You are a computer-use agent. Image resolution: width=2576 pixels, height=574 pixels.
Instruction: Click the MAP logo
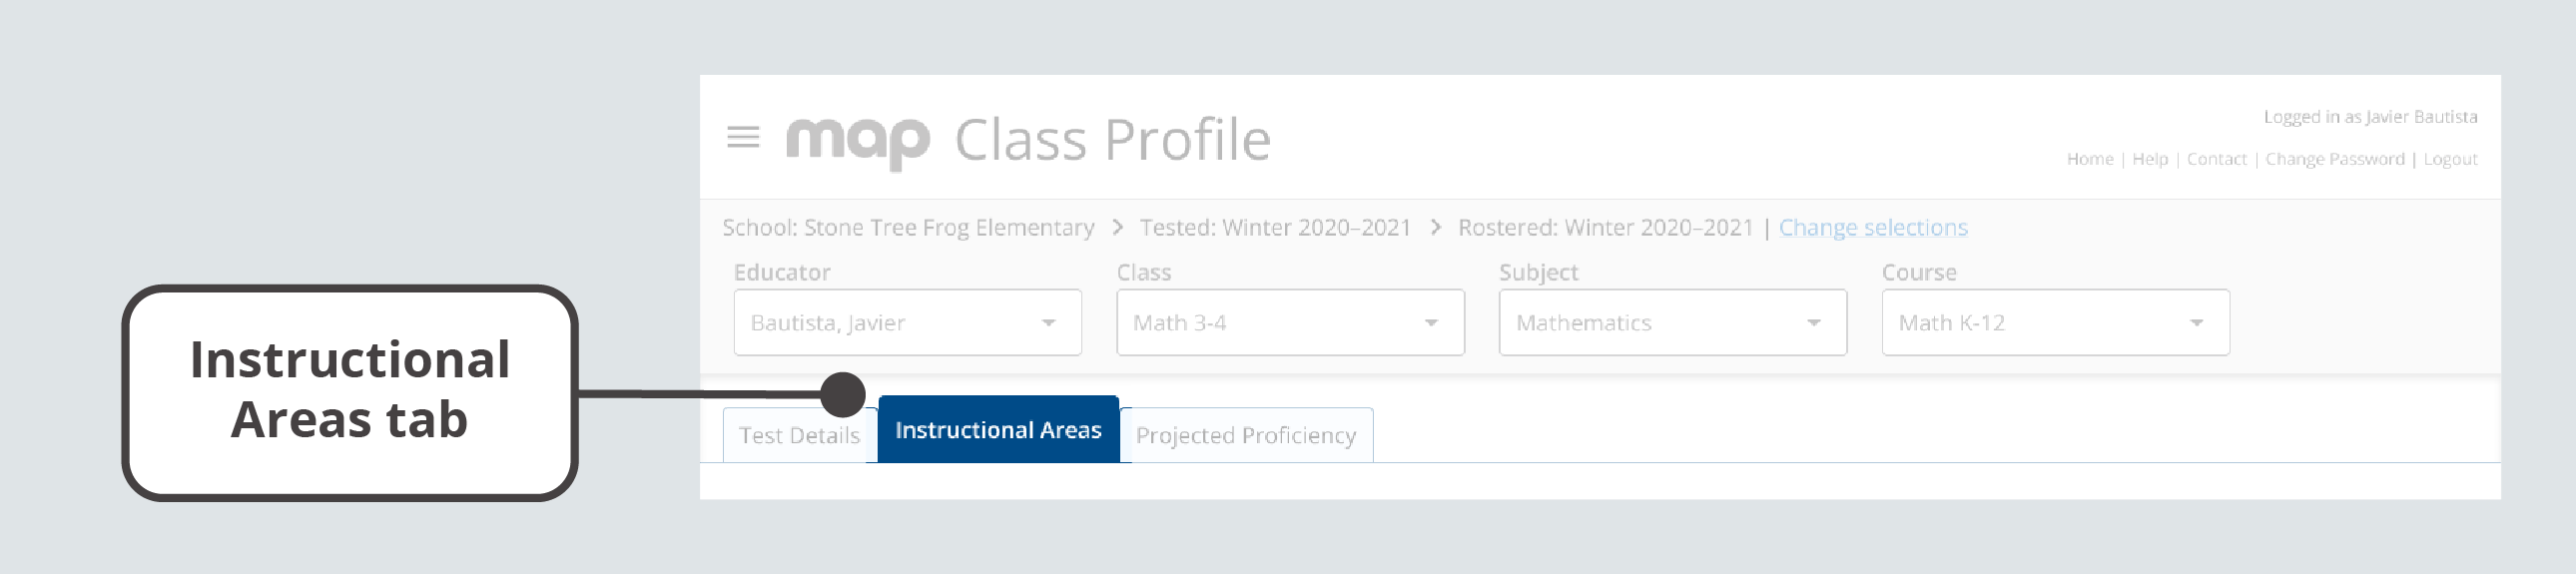[858, 141]
